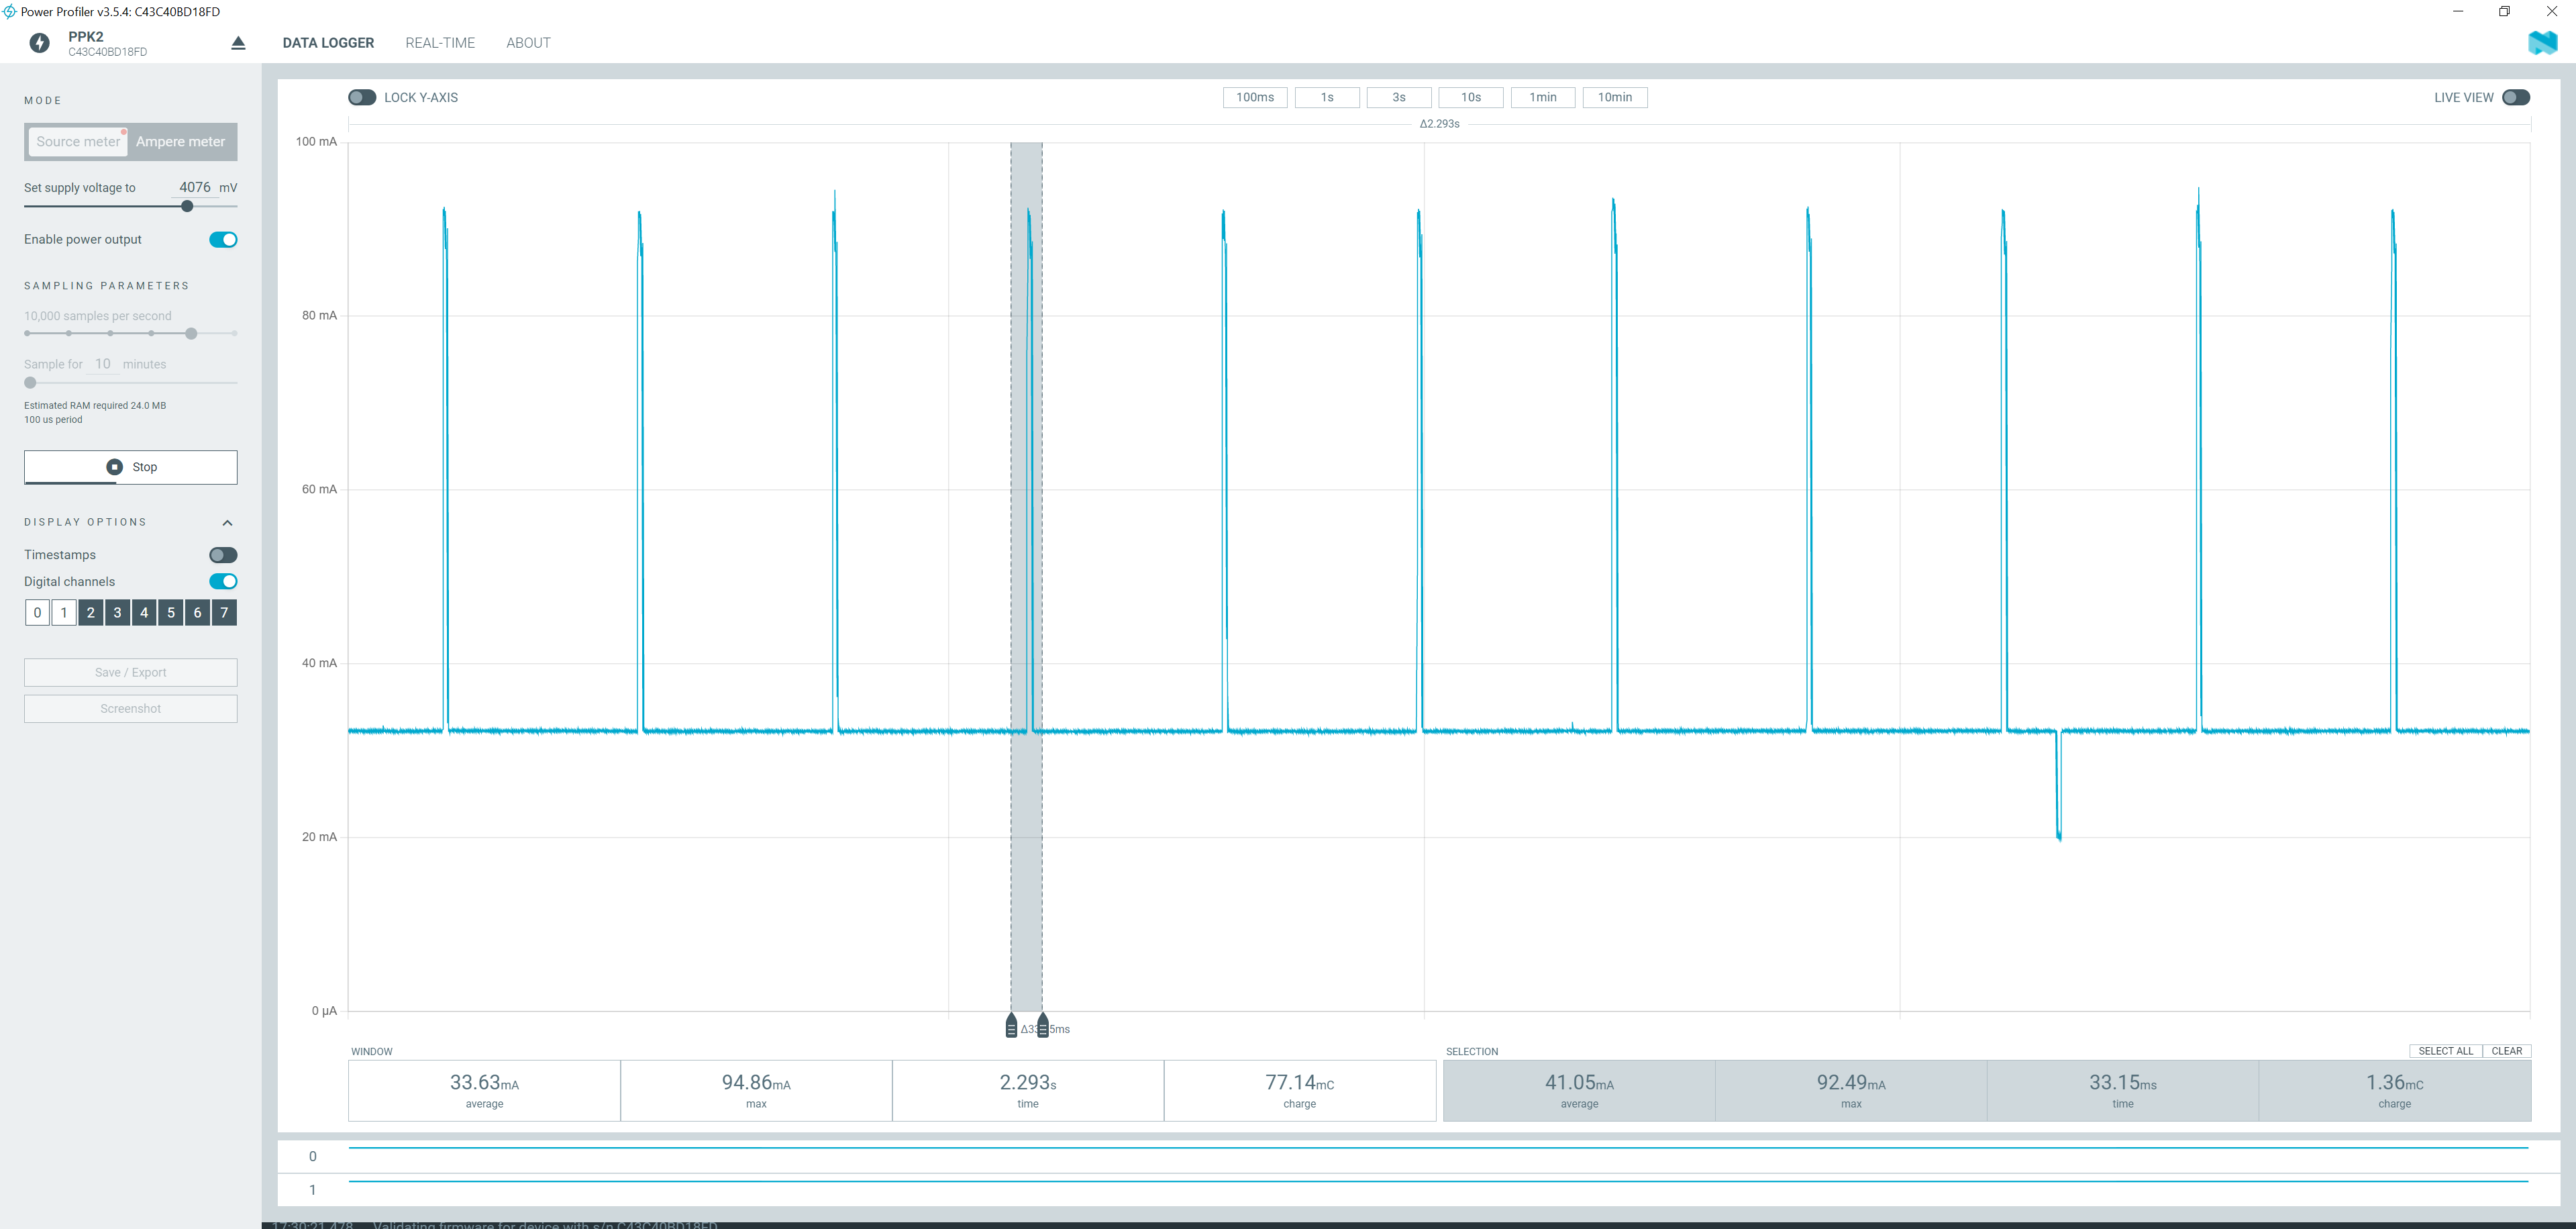Turn off the Digital channels toggle
2576x1229 pixels.
(x=223, y=582)
